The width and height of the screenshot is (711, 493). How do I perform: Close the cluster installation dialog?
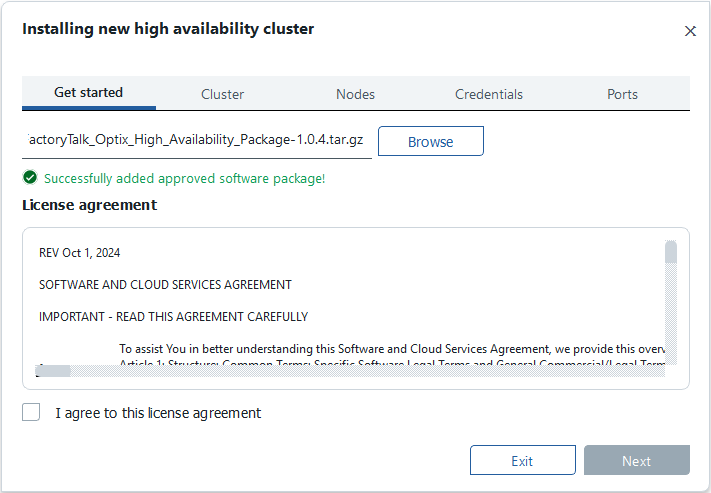(x=690, y=31)
